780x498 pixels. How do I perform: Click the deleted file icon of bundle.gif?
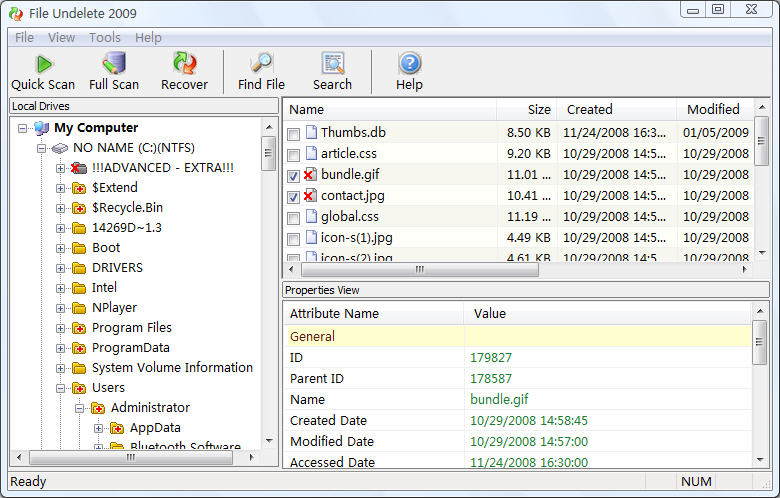pyautogui.click(x=310, y=174)
